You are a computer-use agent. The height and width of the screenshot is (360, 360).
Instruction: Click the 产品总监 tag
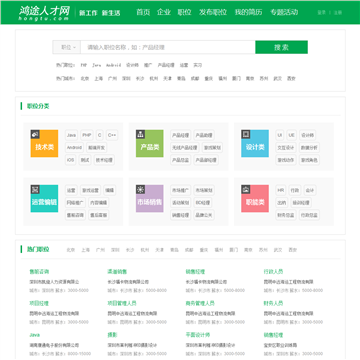point(180,160)
